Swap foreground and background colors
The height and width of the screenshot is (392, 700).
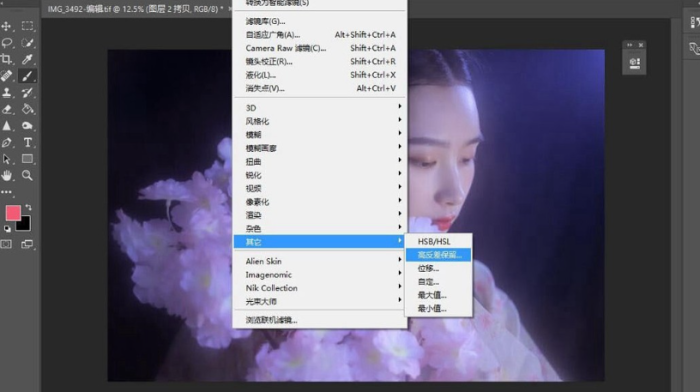(x=29, y=208)
